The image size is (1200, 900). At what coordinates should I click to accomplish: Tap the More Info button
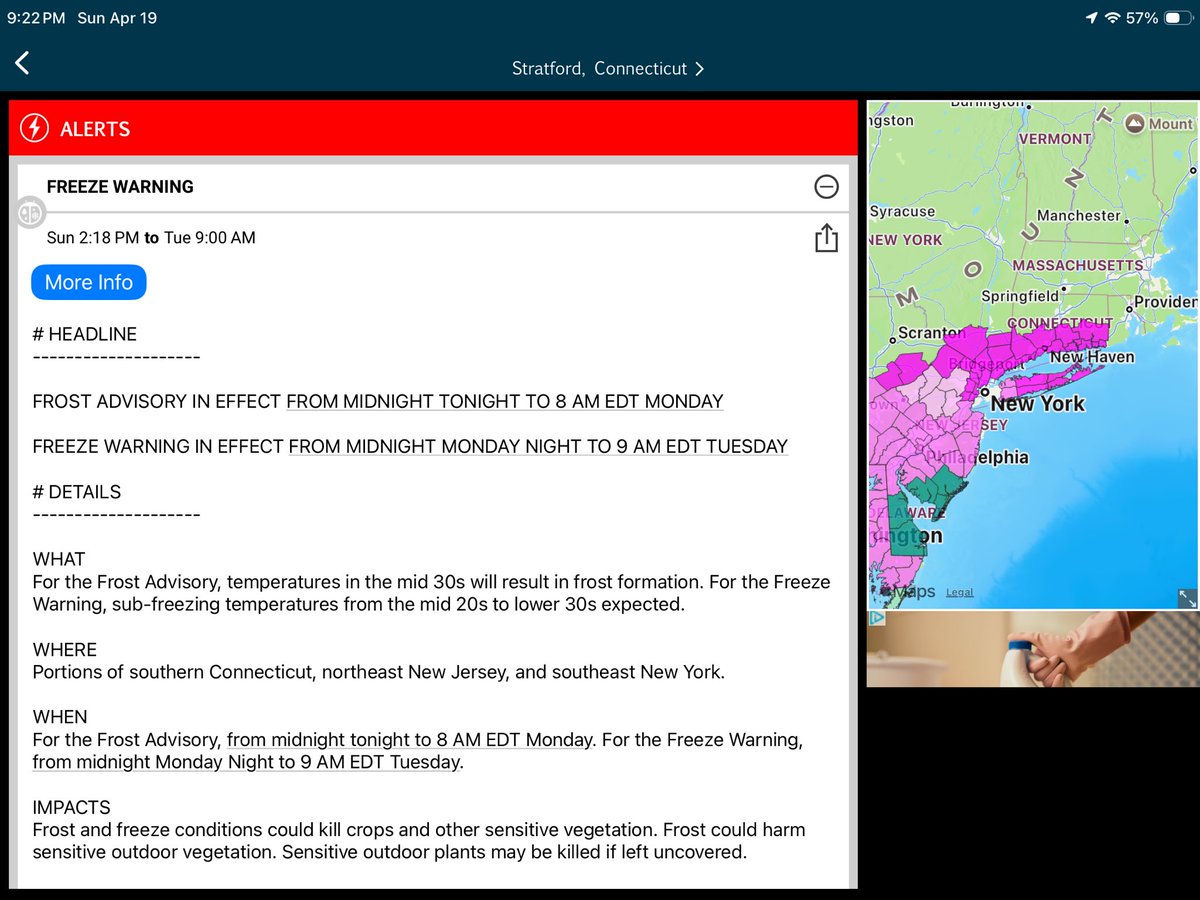[x=89, y=282]
